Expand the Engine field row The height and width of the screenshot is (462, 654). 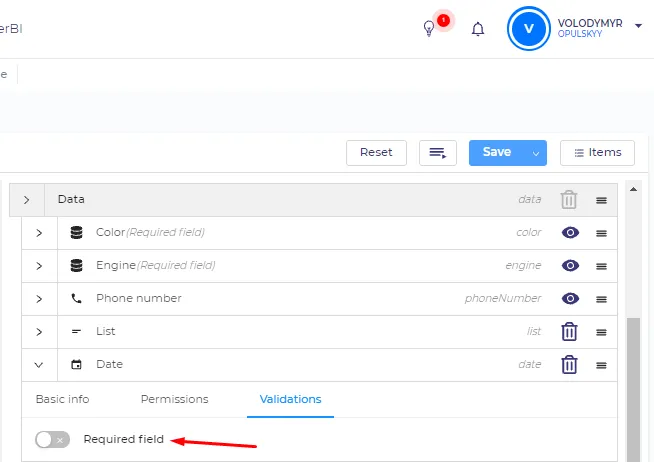point(39,266)
